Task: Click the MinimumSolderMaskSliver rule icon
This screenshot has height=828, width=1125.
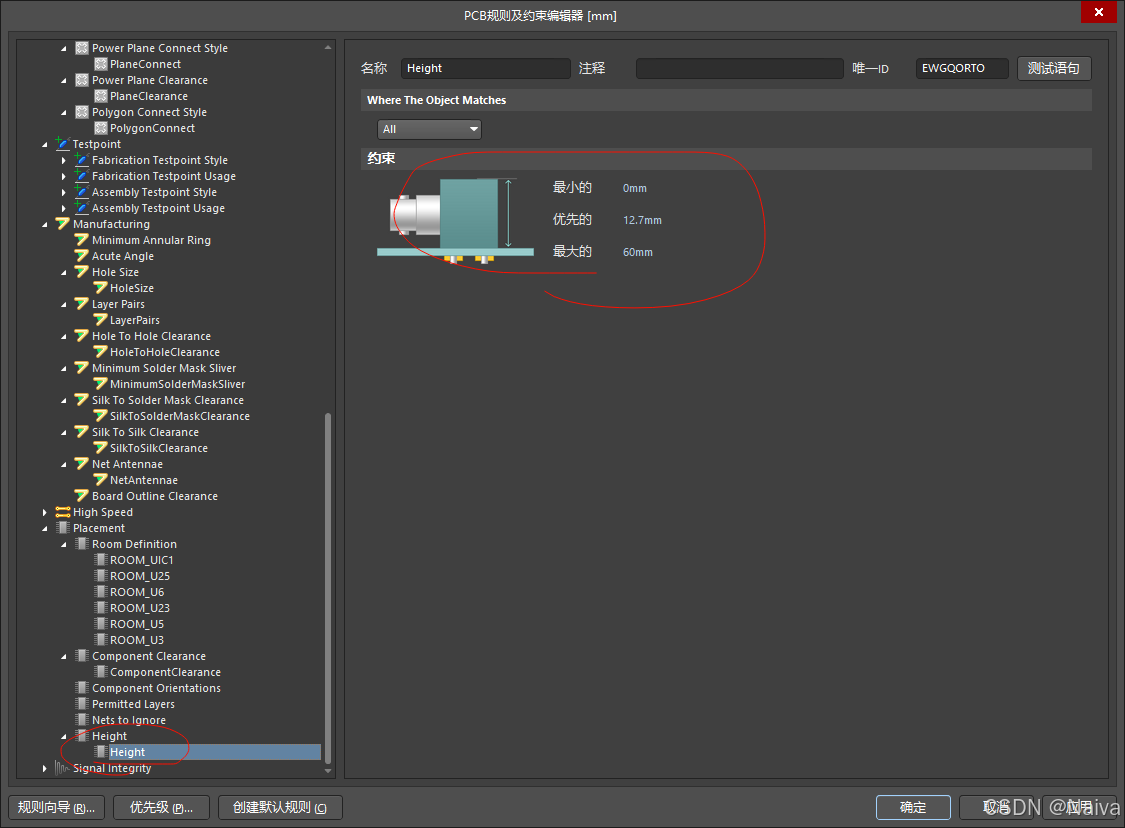Action: (100, 384)
